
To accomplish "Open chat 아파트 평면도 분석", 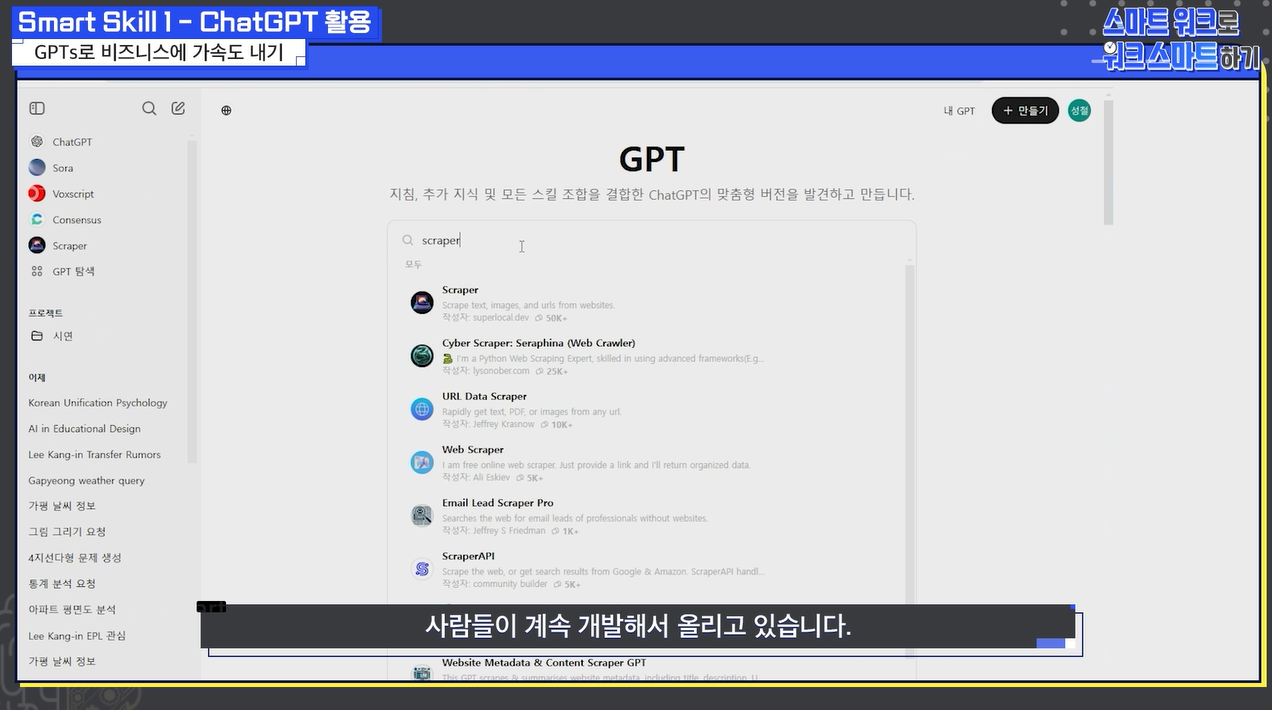I will point(72,610).
